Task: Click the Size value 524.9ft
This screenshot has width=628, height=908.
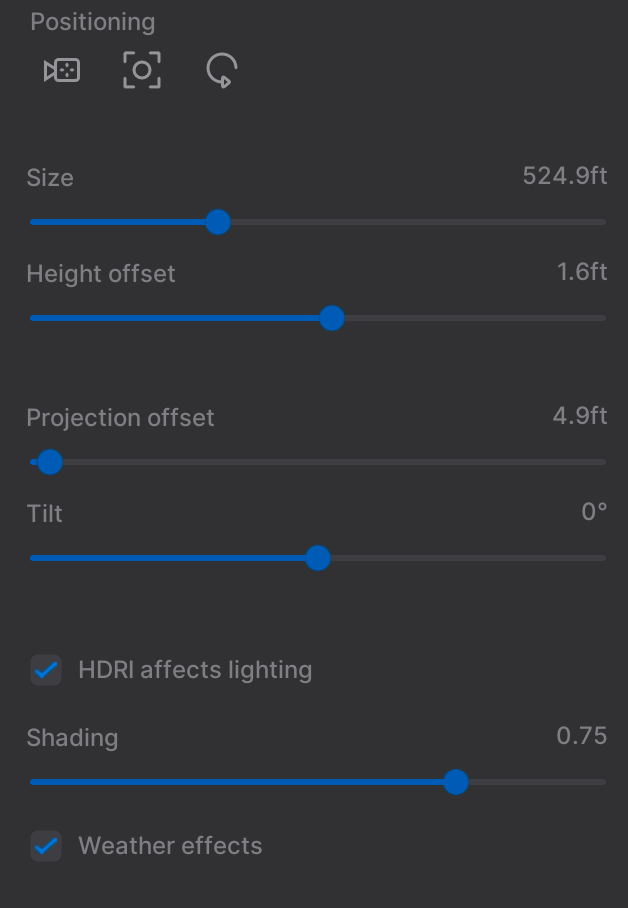Action: [564, 177]
